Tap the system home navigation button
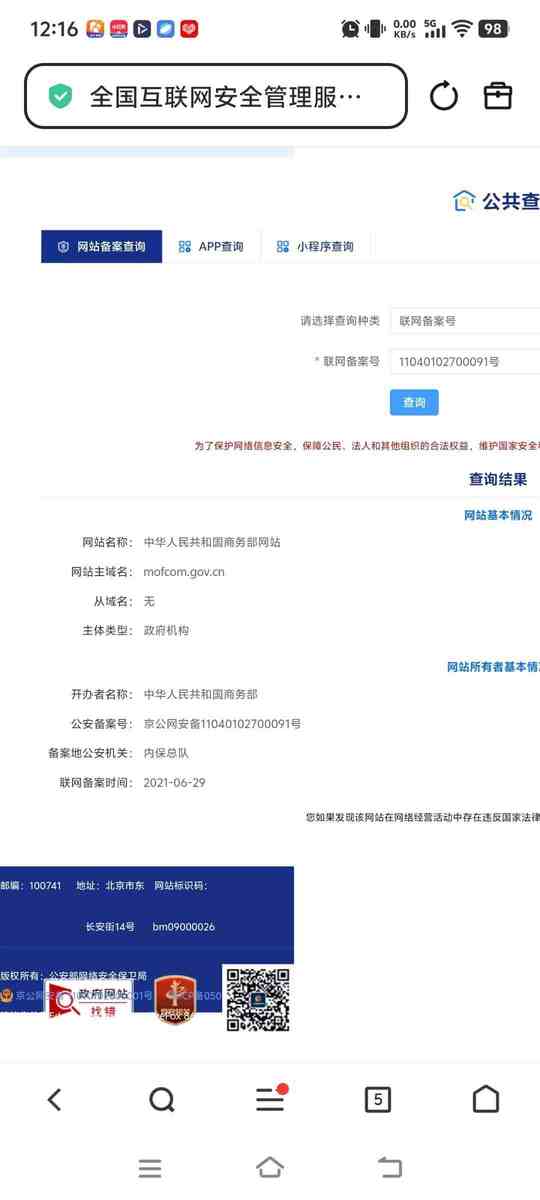Screen dimensions: 540x1200 270,1167
